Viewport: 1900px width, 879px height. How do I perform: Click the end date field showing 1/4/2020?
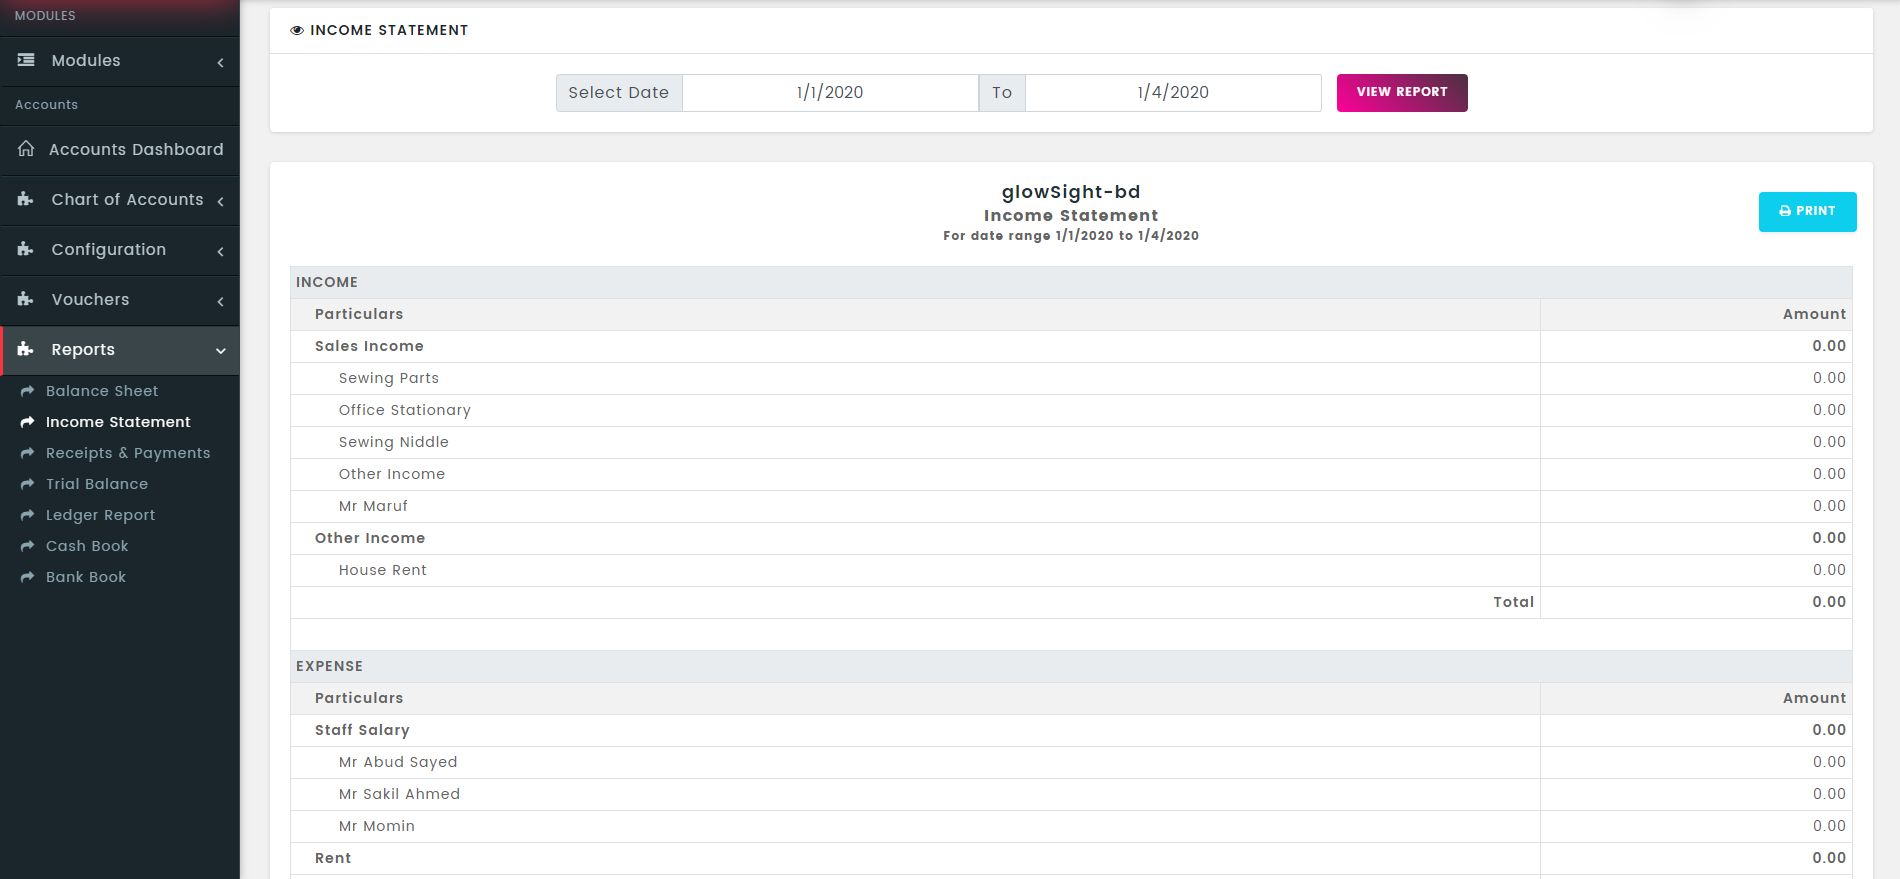(1173, 93)
